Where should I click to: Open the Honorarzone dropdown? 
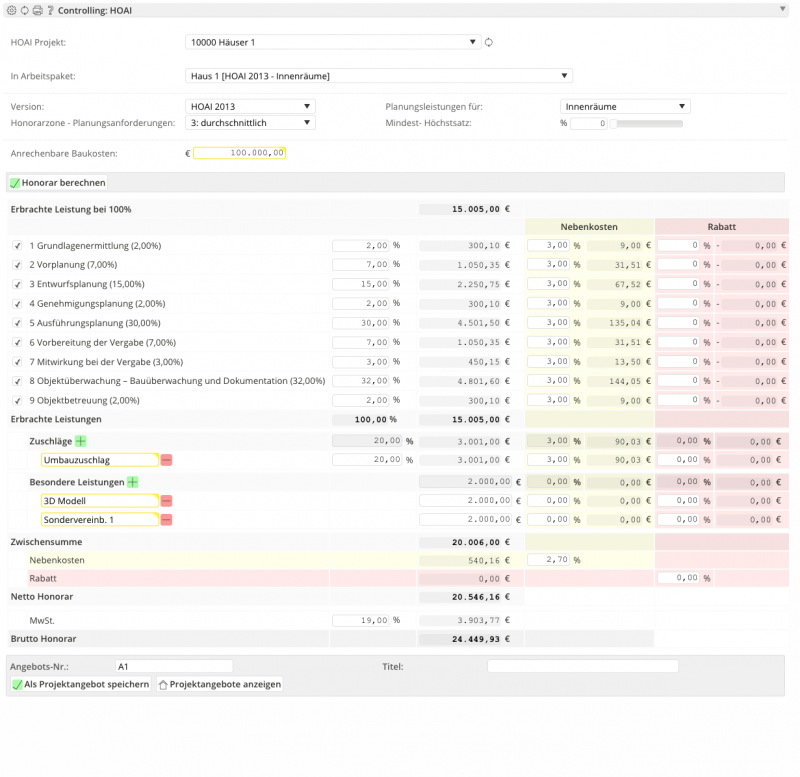[250, 123]
